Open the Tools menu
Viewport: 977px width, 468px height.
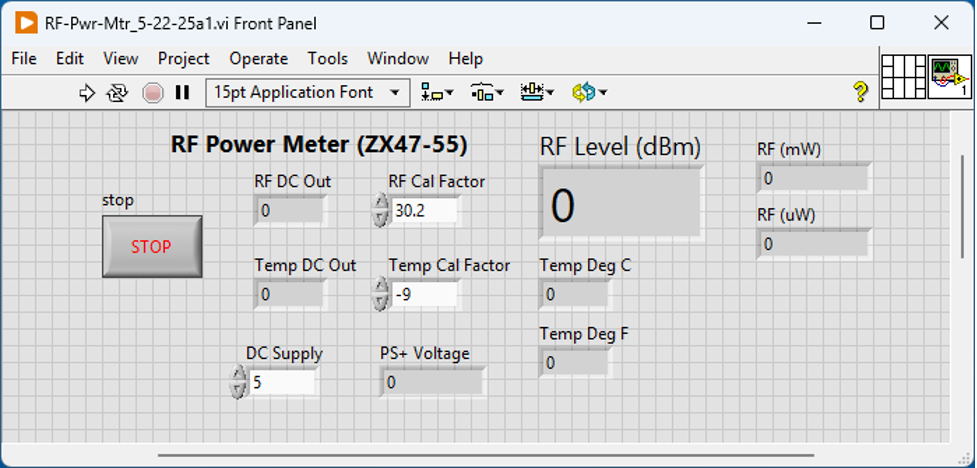click(328, 59)
